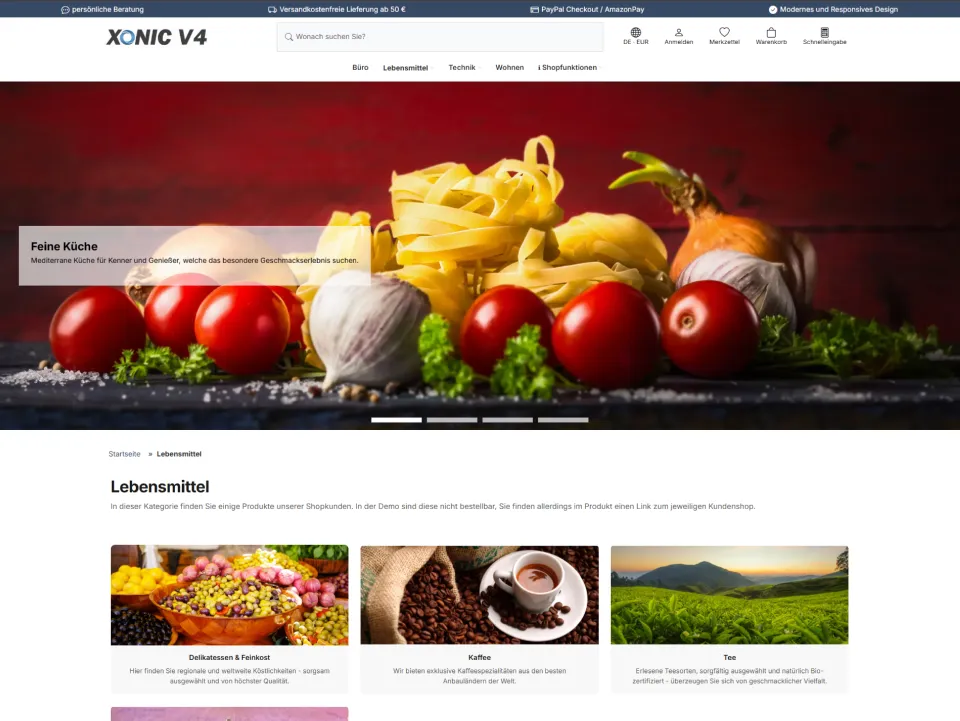Click the Tee plantation thumbnail image
This screenshot has height=721, width=960.
coord(729,595)
